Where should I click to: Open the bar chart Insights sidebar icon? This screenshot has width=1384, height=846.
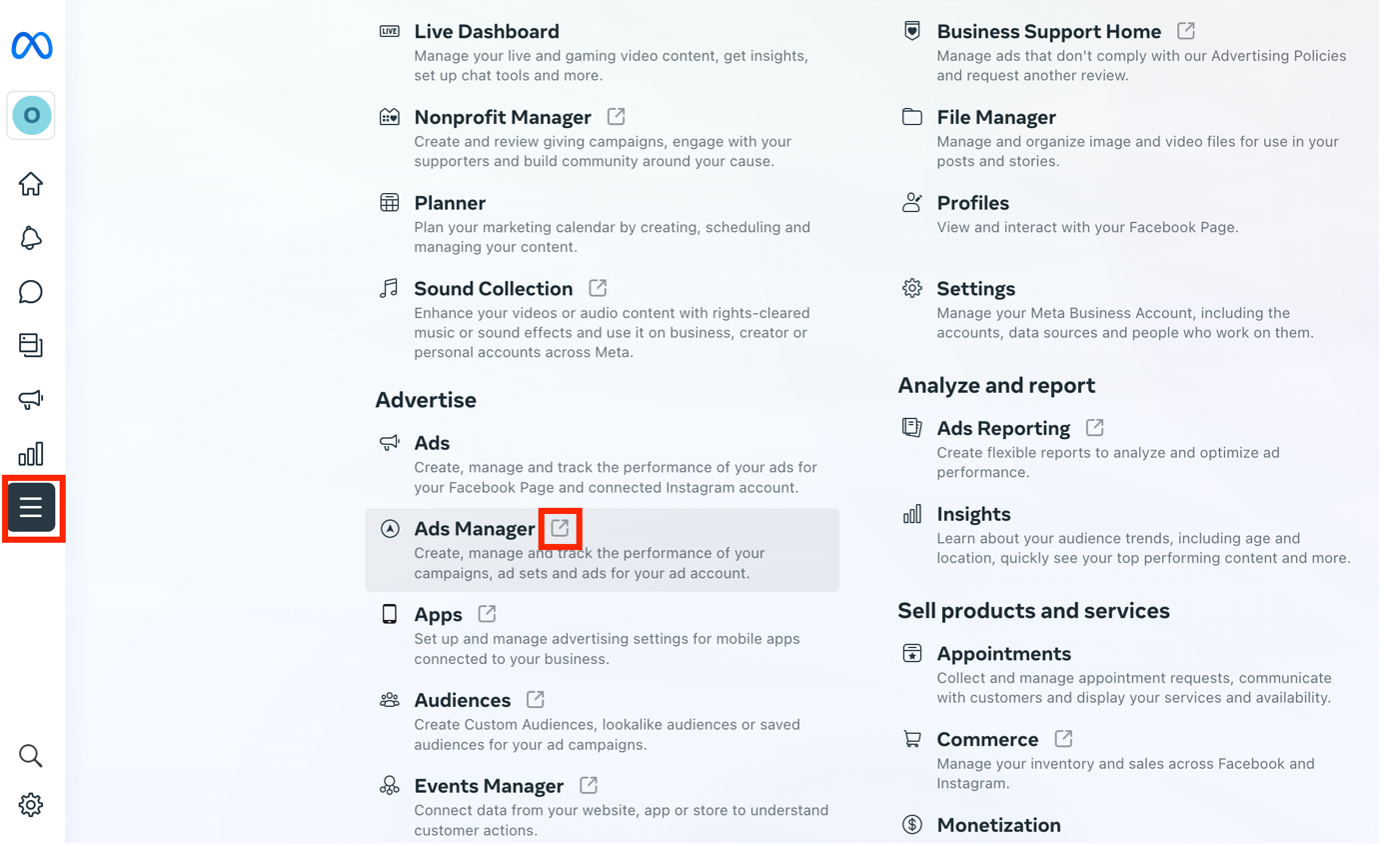point(31,454)
